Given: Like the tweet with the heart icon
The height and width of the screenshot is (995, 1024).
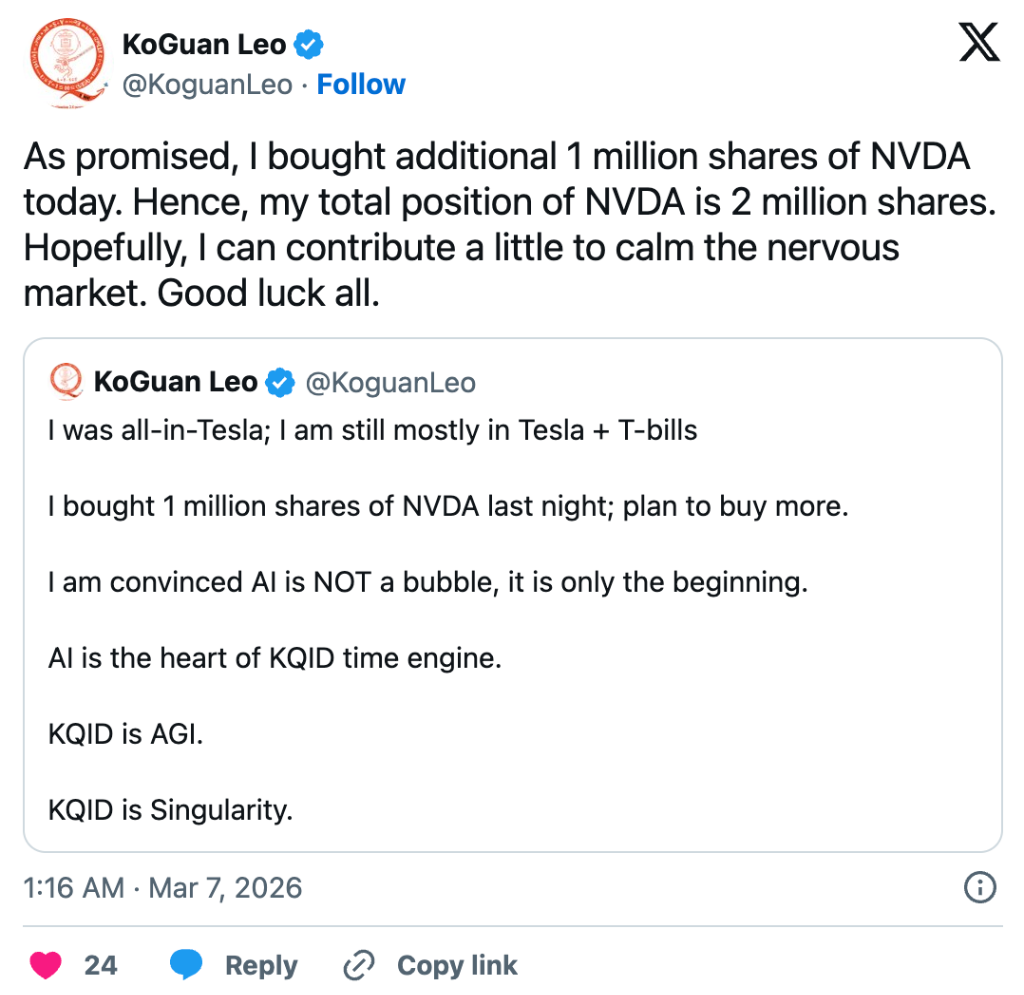Looking at the screenshot, I should 45,965.
